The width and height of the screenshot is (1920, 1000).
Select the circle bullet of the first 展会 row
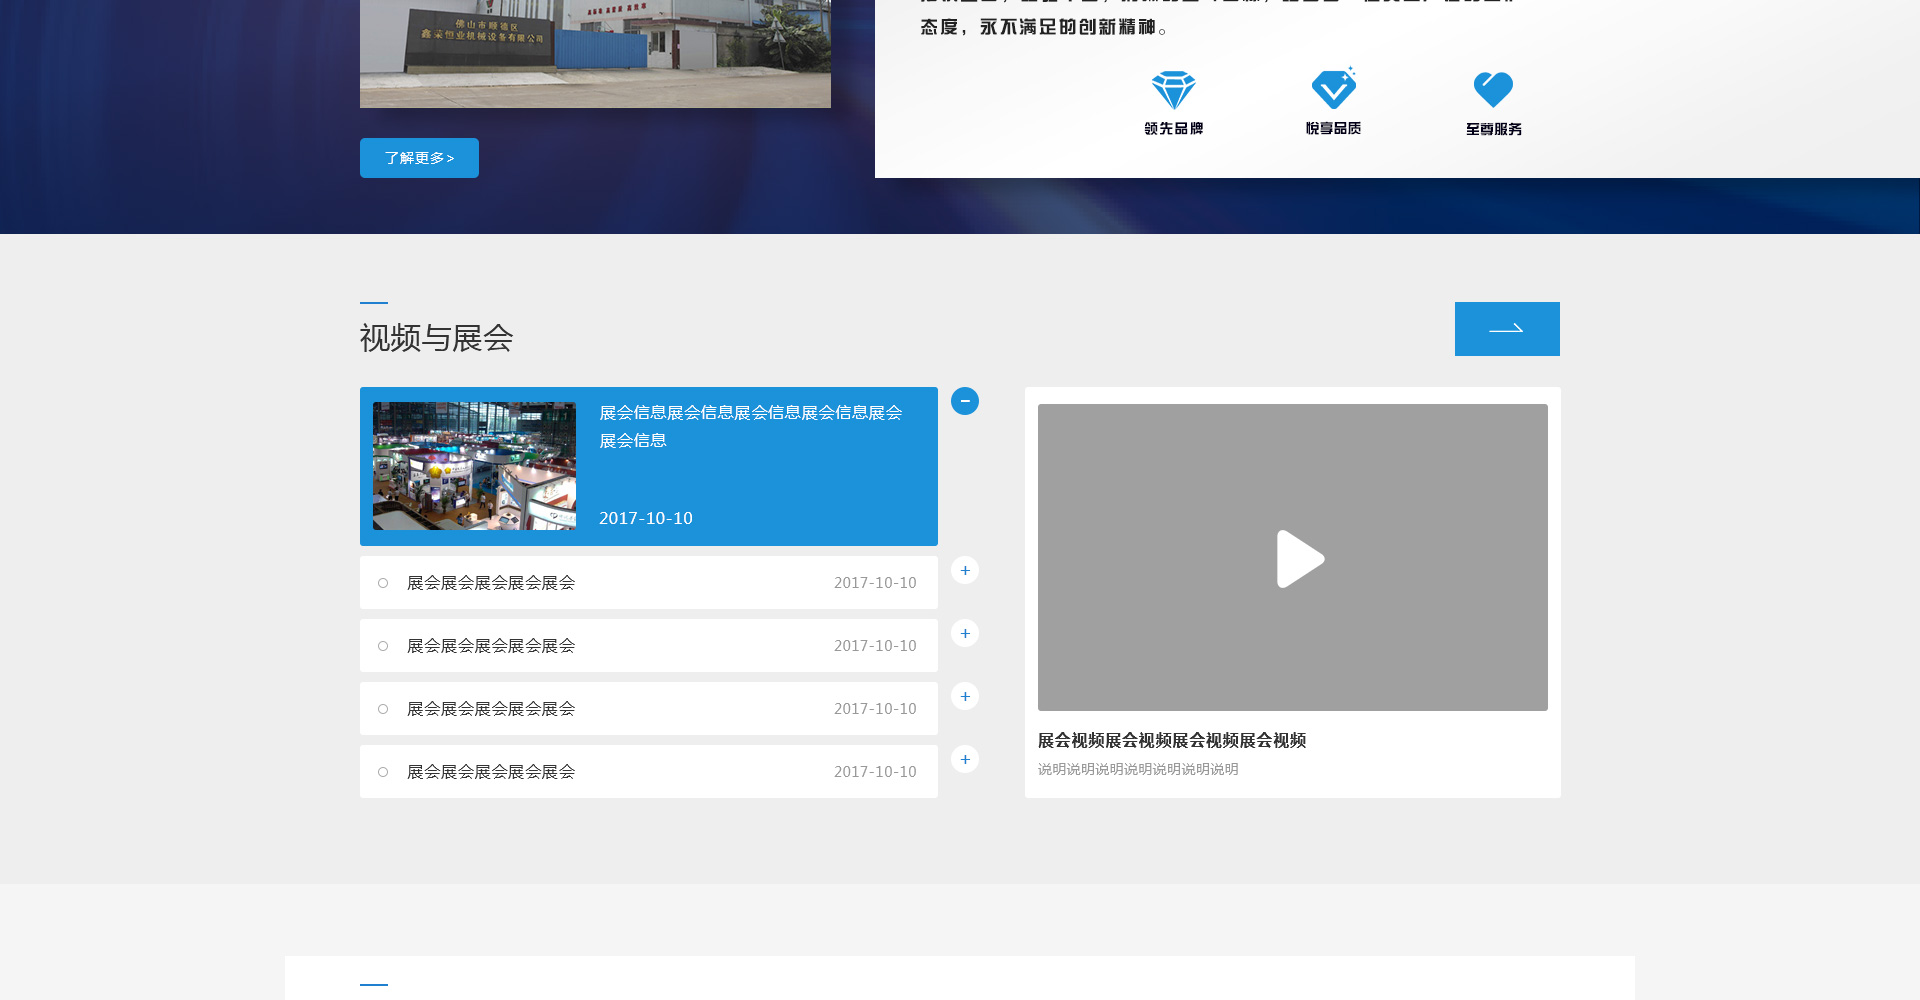[383, 583]
